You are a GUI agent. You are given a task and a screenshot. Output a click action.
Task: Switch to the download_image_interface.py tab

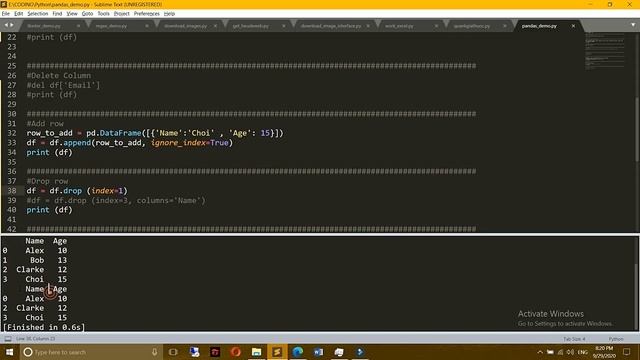331,26
